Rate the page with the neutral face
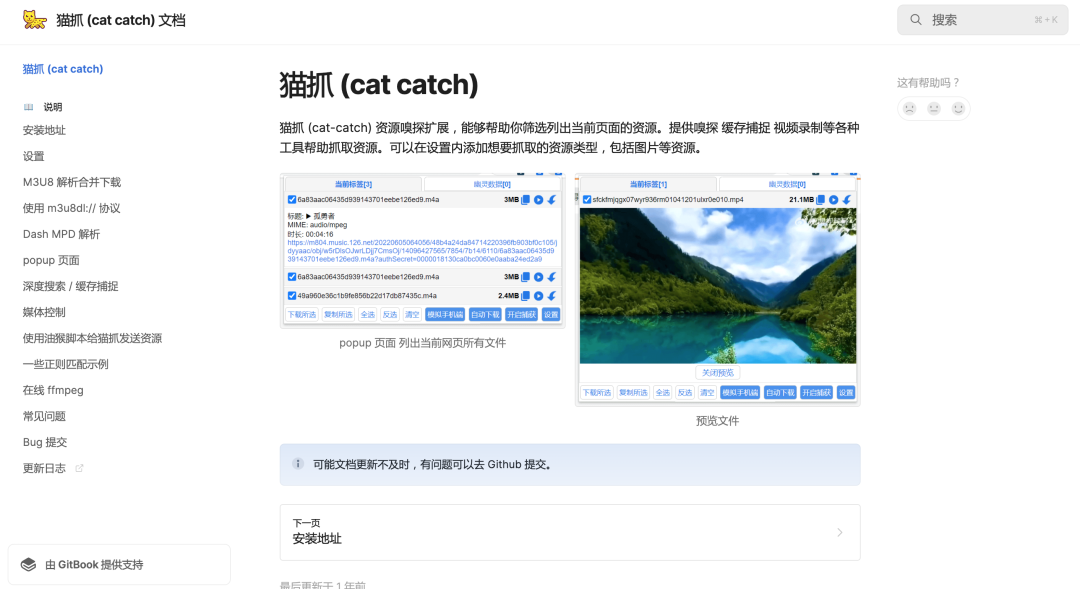1080x589 pixels. pos(933,108)
